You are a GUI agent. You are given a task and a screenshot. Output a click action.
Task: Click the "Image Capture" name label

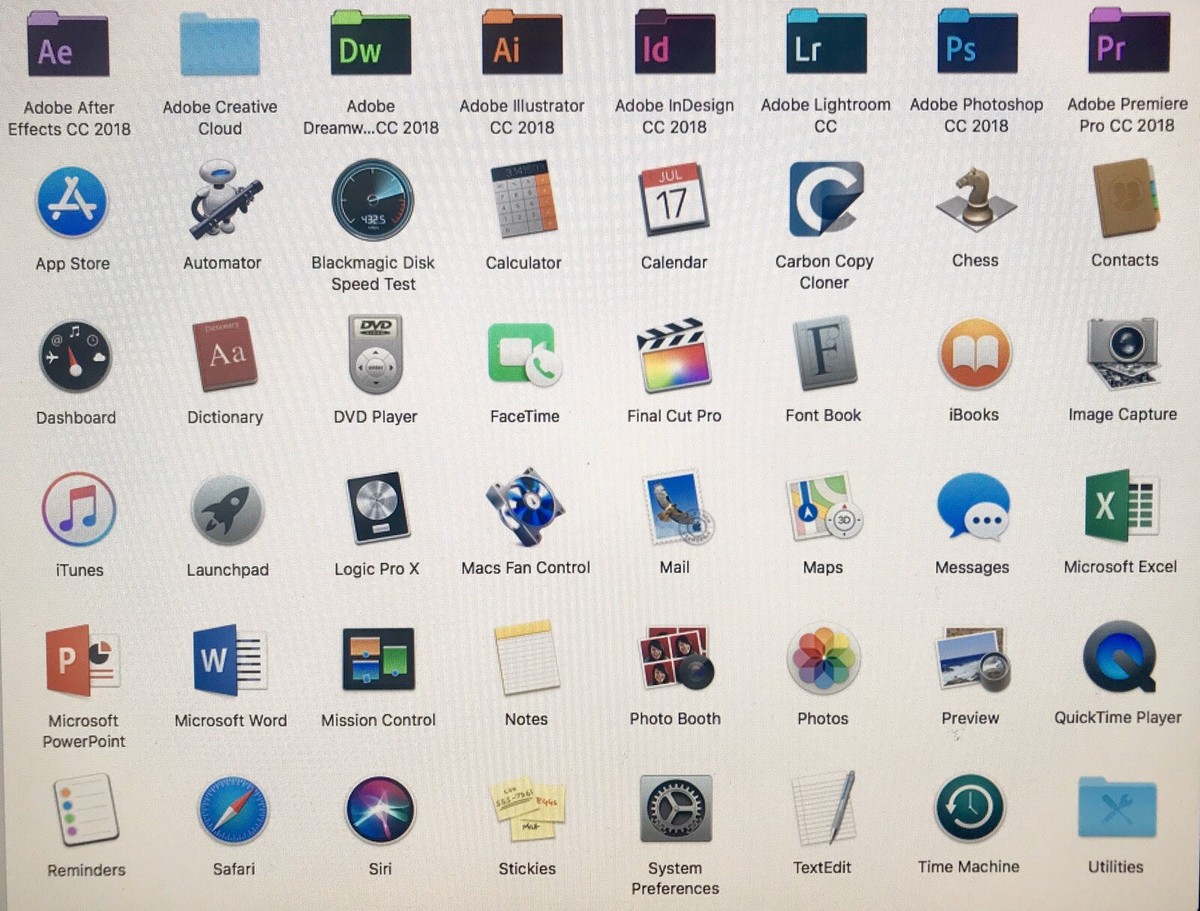pos(1122,415)
